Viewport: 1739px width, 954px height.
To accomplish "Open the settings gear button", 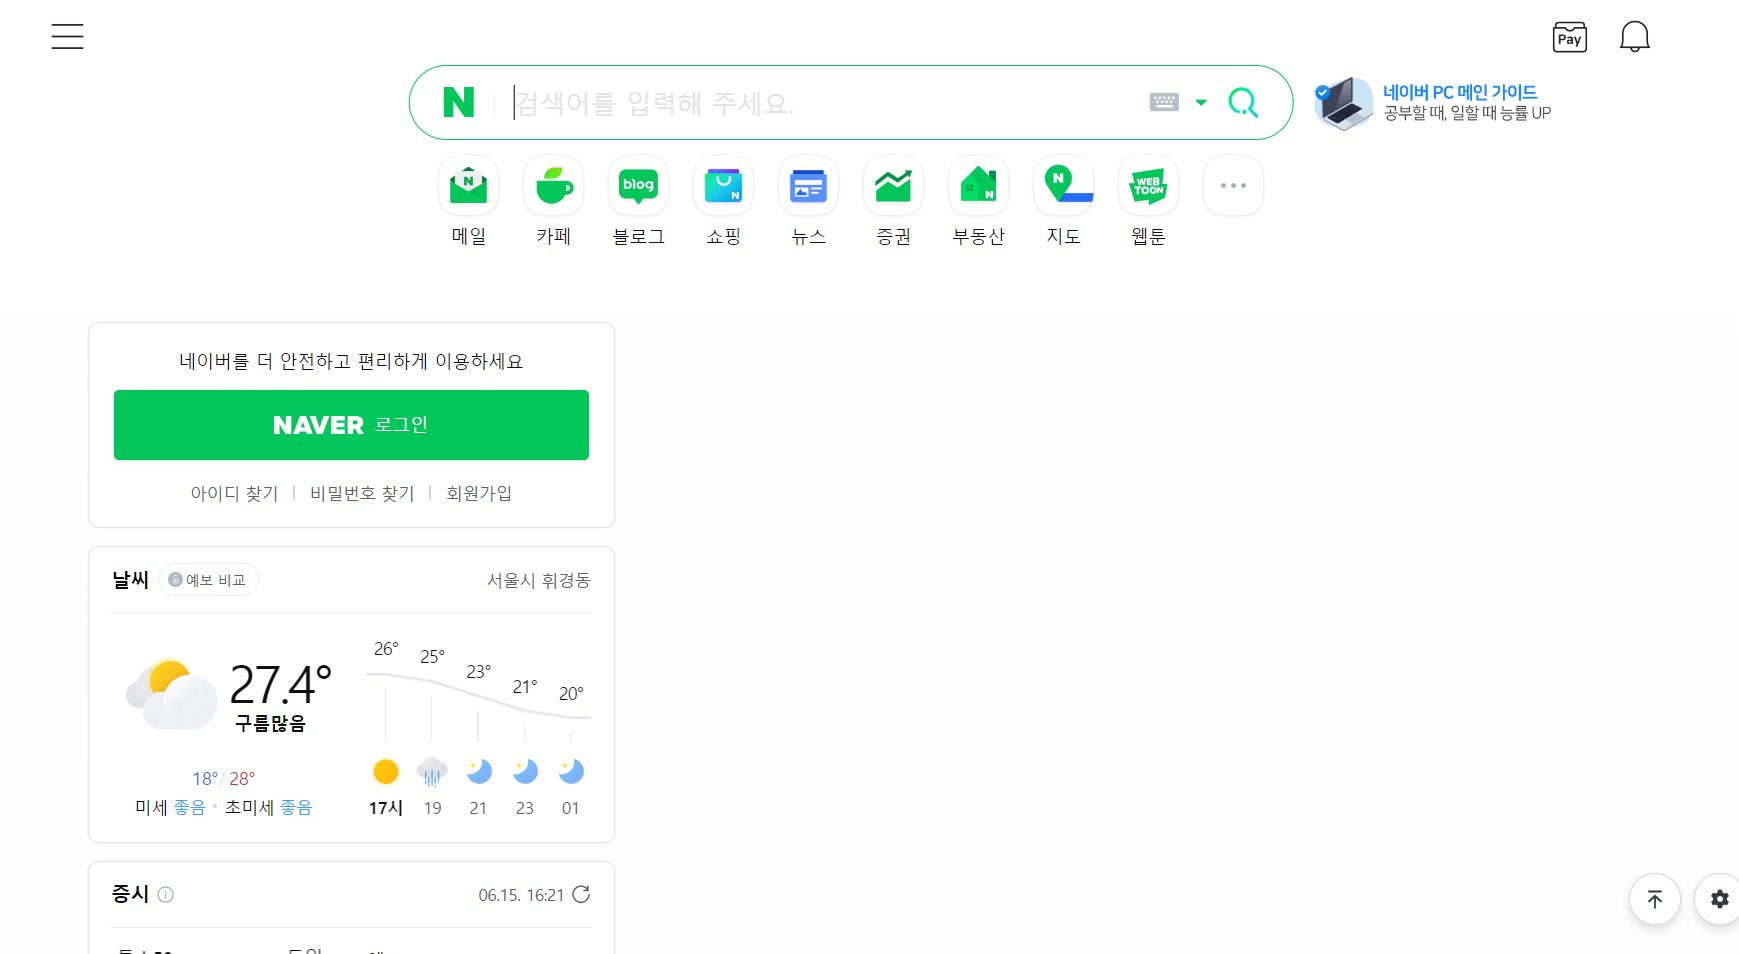I will click(x=1719, y=899).
